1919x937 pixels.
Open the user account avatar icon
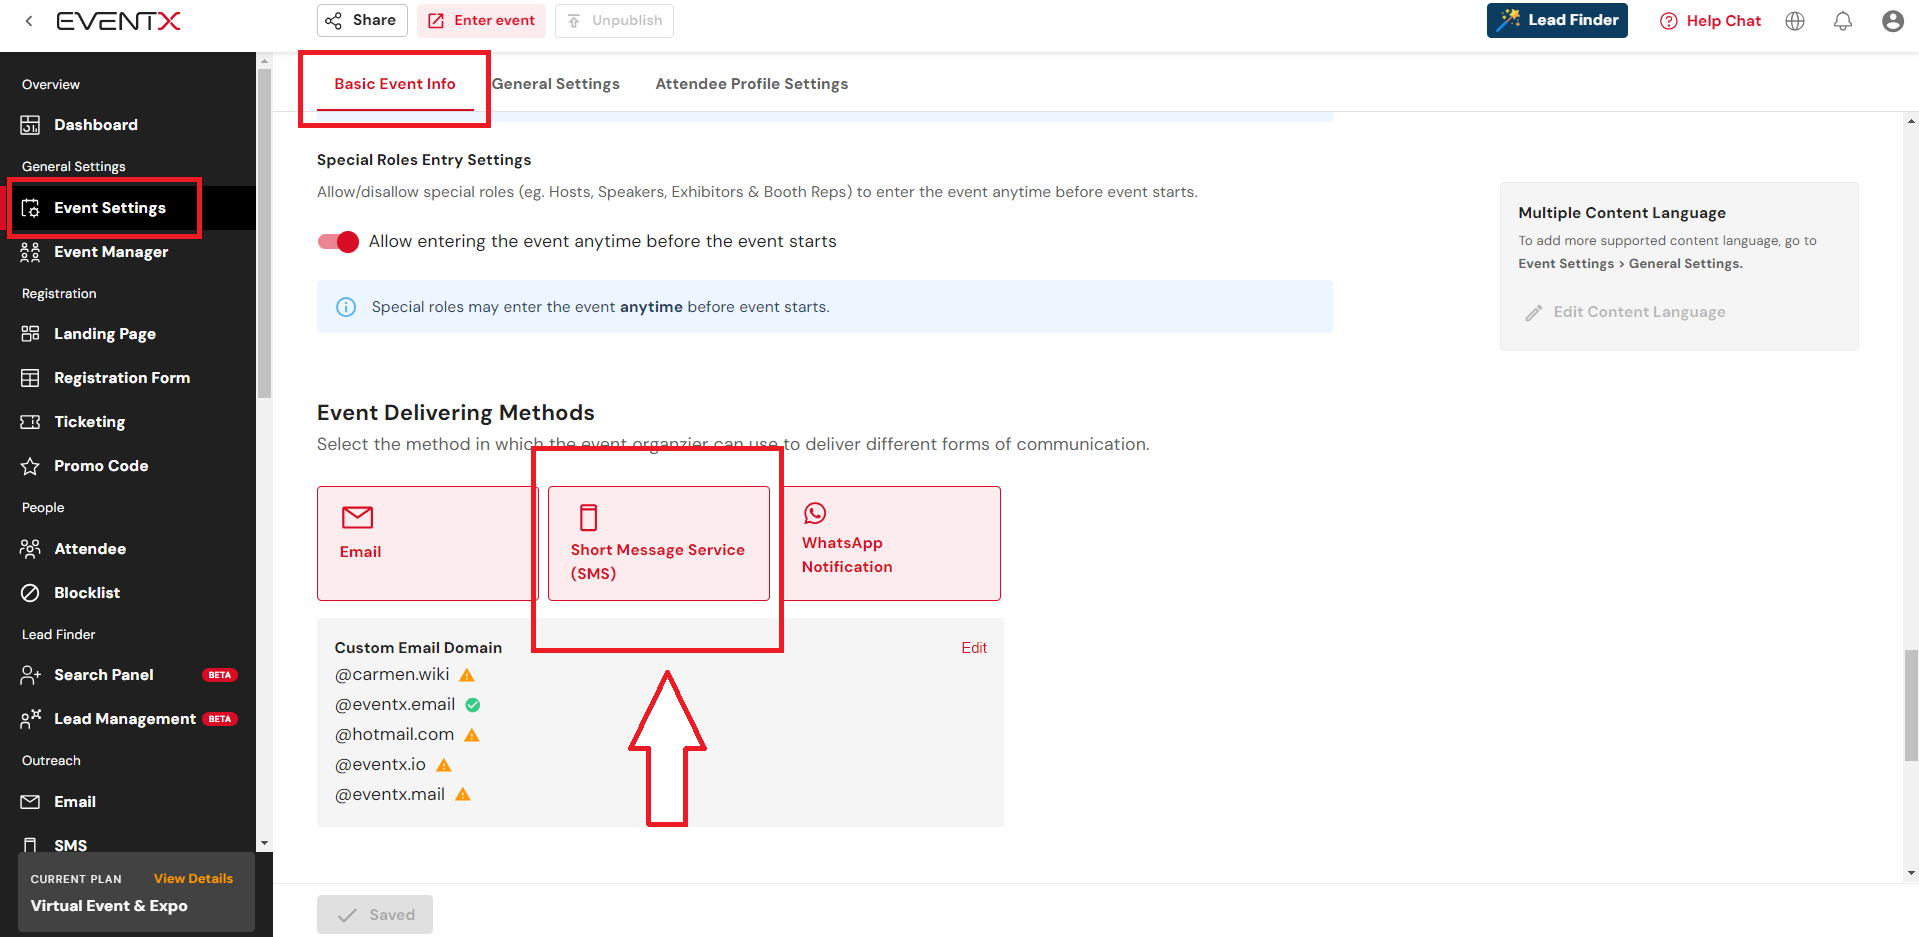[1893, 21]
